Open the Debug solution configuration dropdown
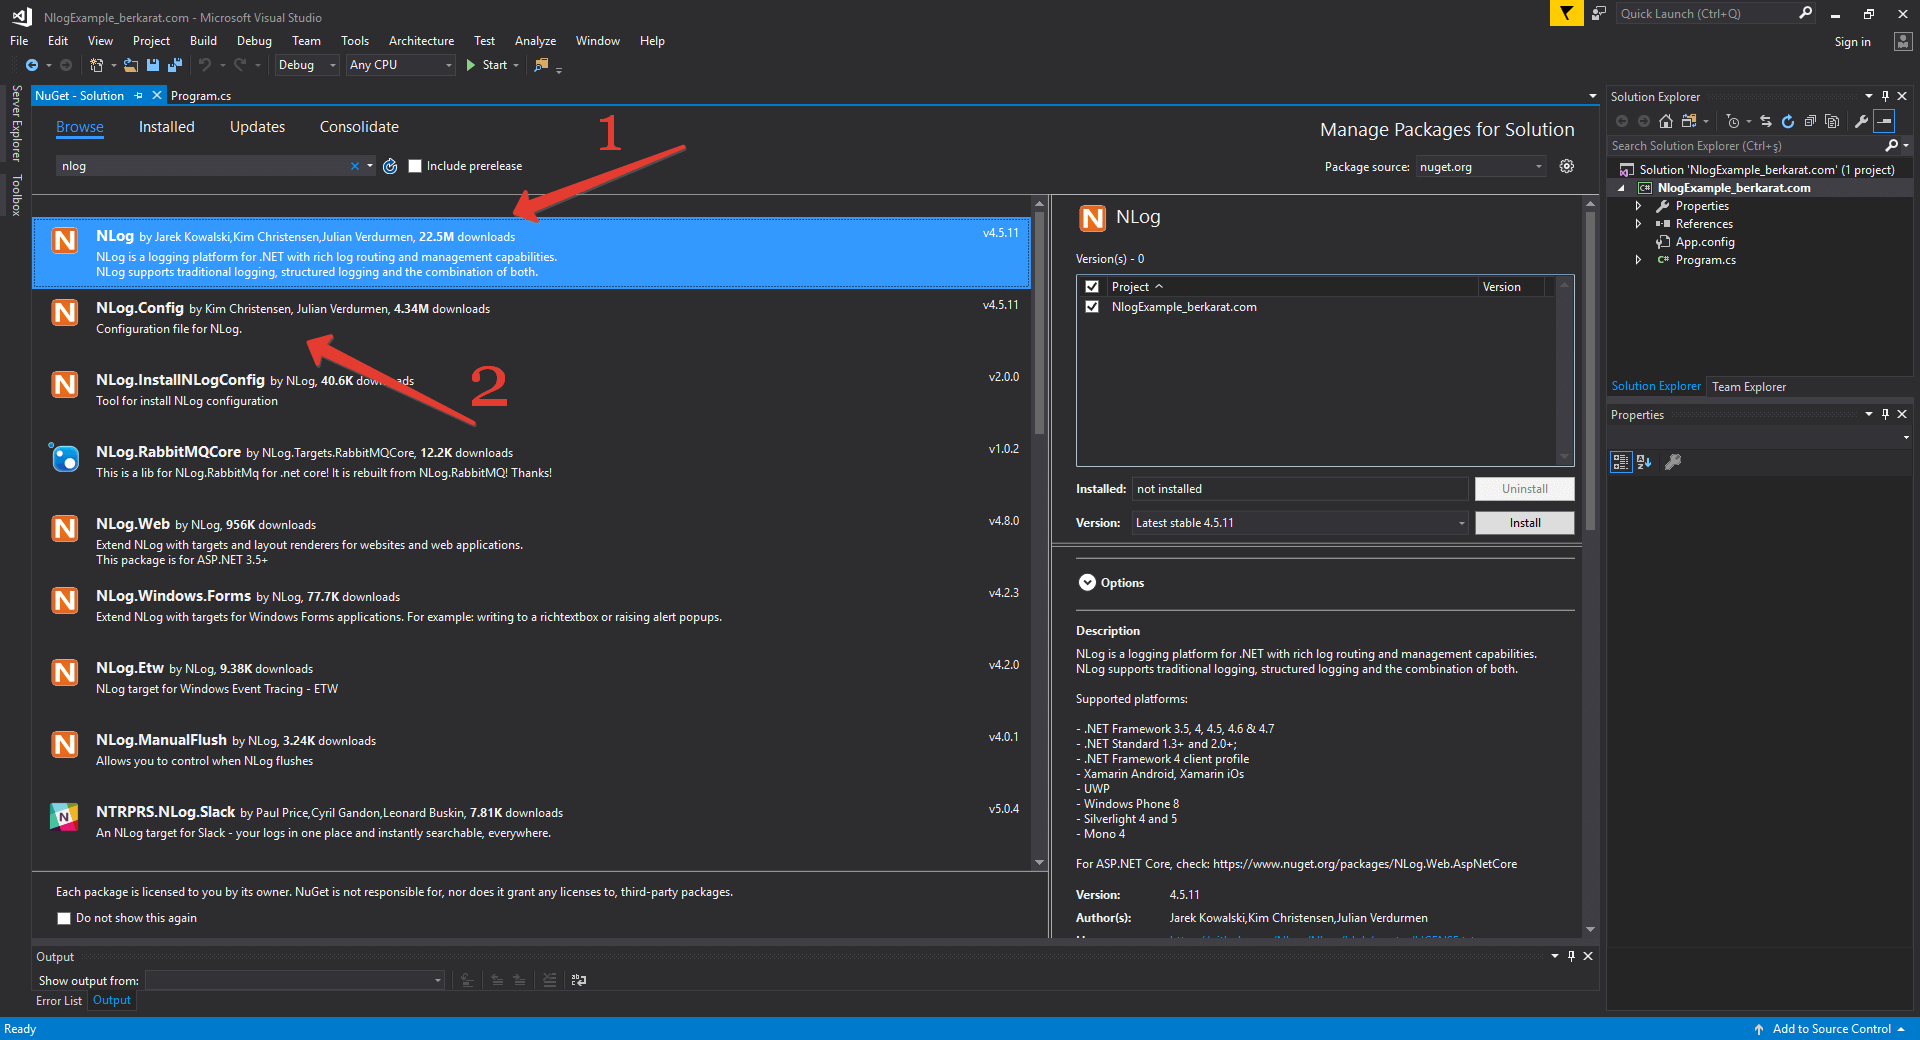 pos(307,65)
